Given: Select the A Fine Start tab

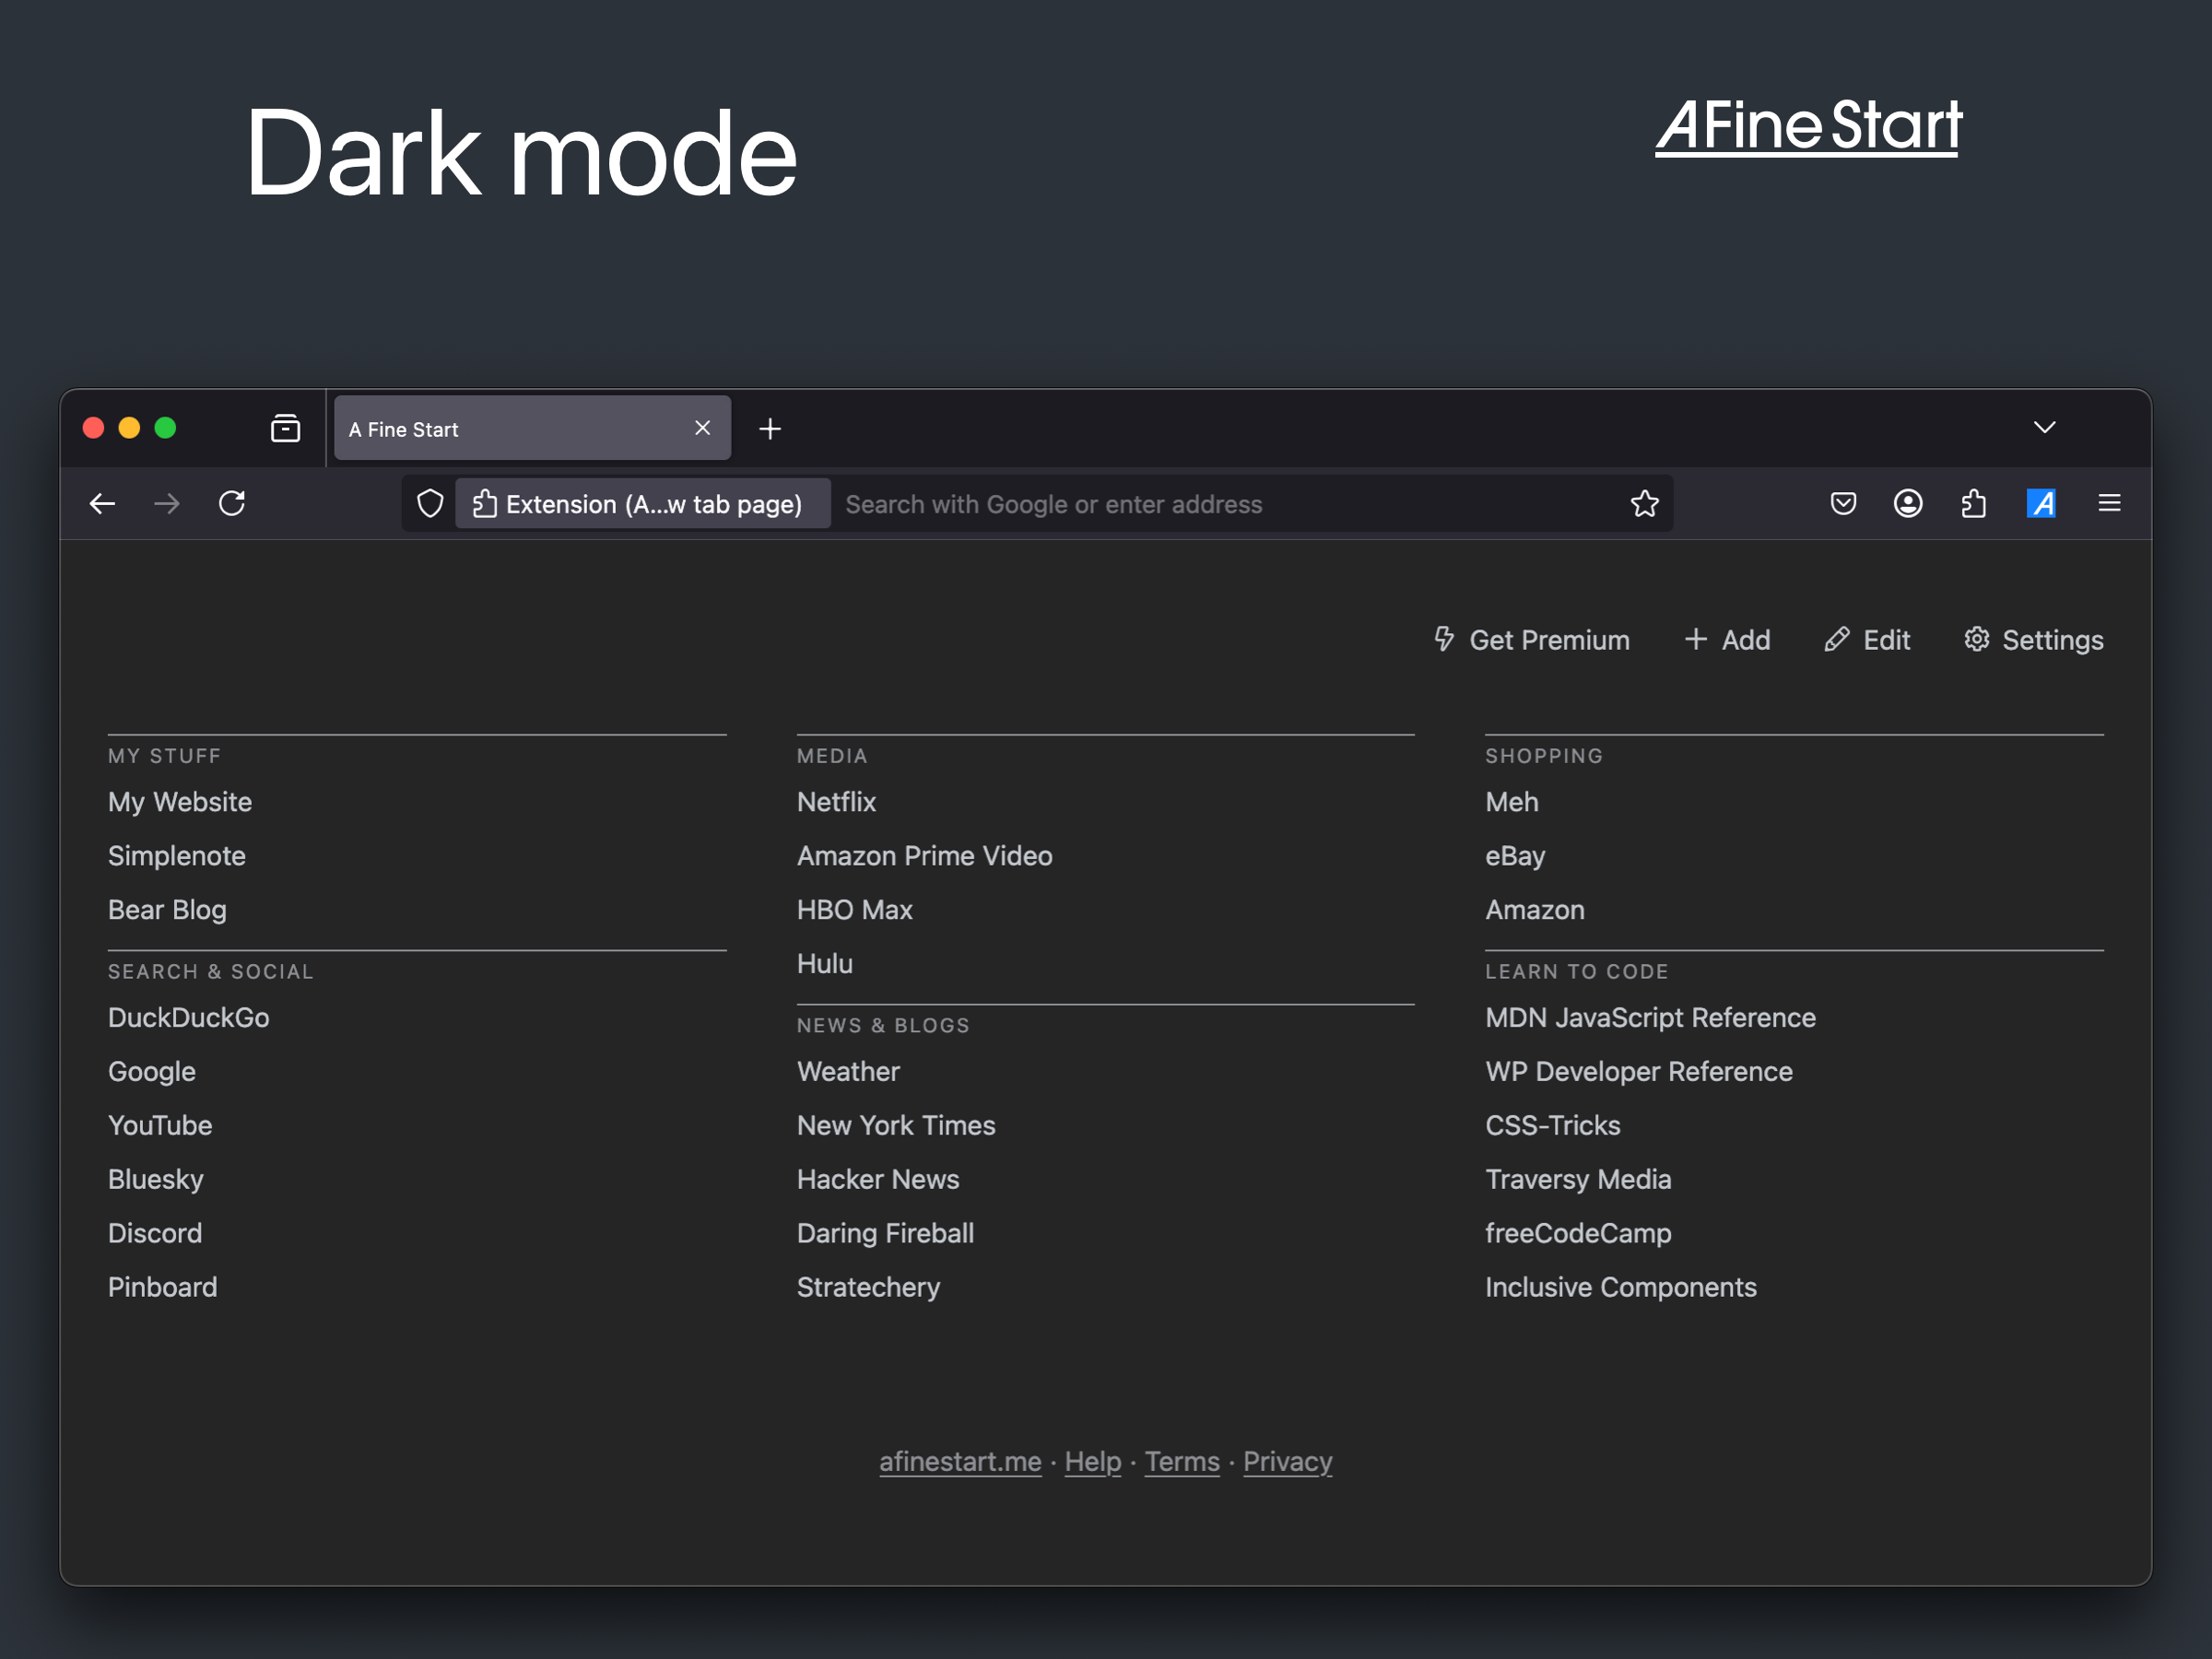Looking at the screenshot, I should tap(532, 429).
